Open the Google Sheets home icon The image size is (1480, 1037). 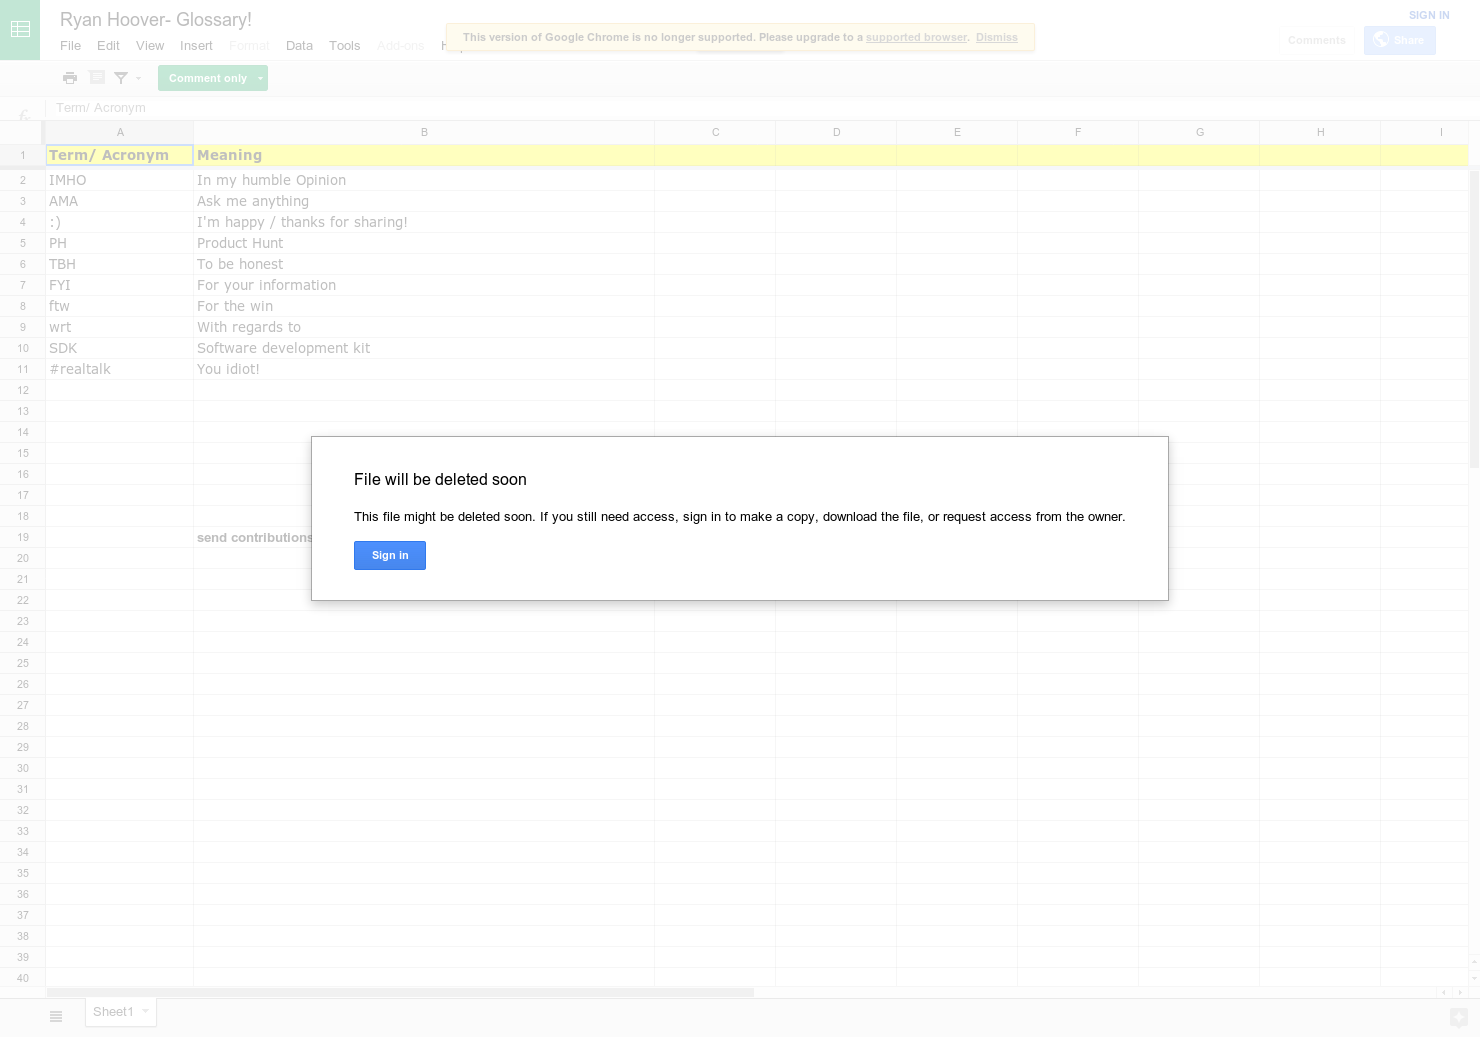tap(20, 30)
